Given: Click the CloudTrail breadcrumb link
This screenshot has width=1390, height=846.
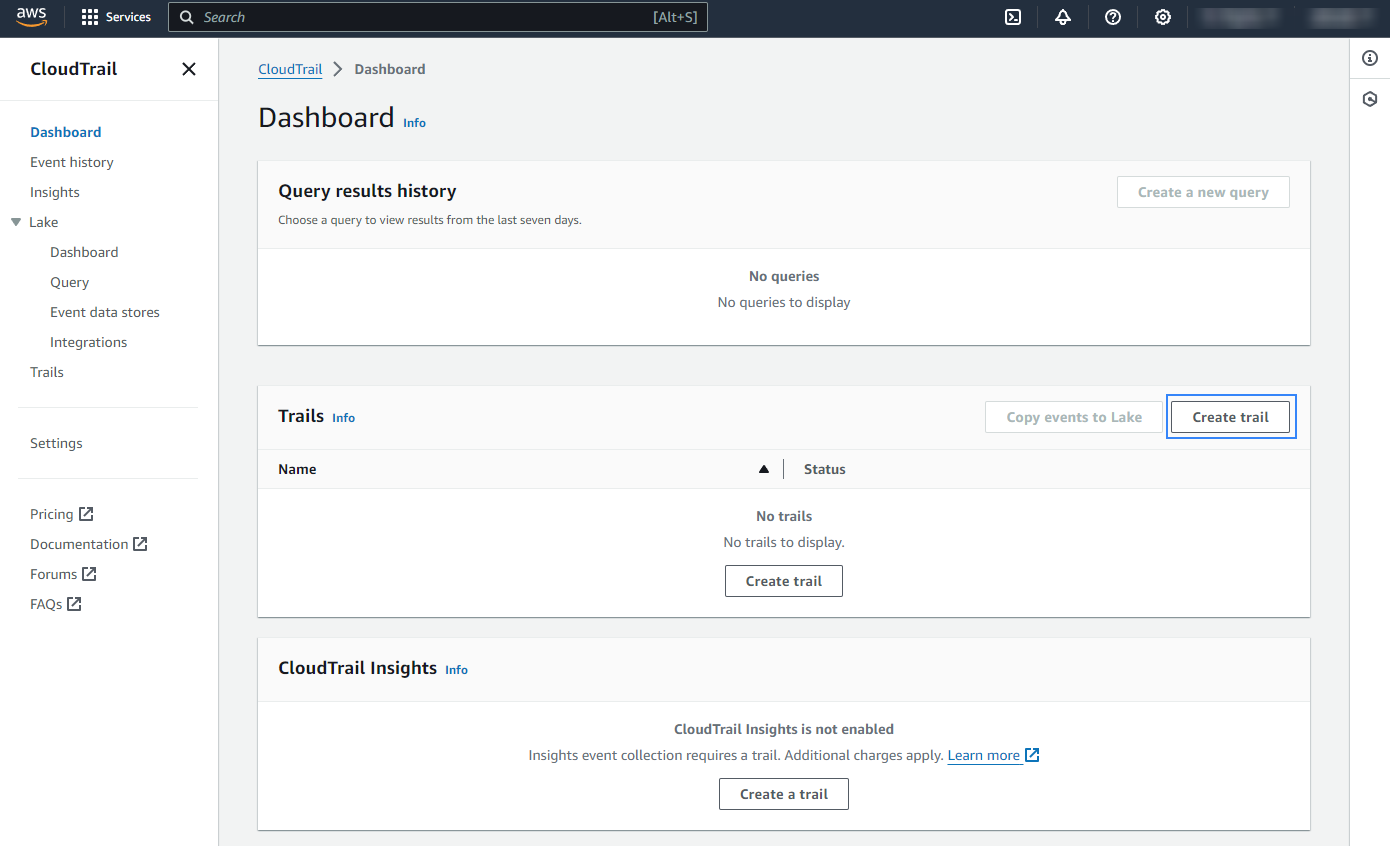Looking at the screenshot, I should point(290,69).
